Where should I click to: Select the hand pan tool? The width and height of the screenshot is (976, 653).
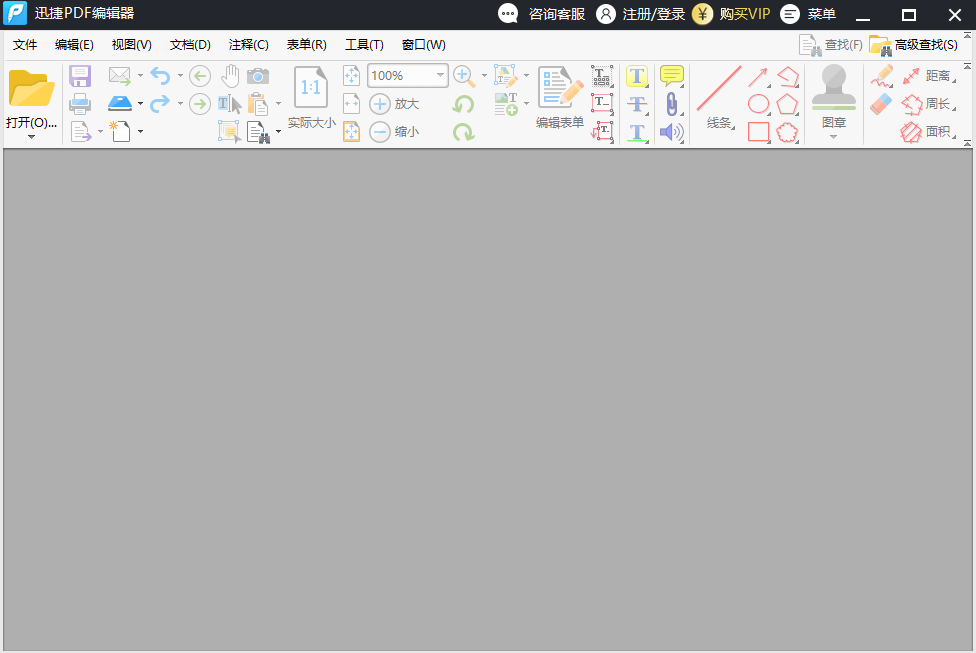tap(230, 76)
